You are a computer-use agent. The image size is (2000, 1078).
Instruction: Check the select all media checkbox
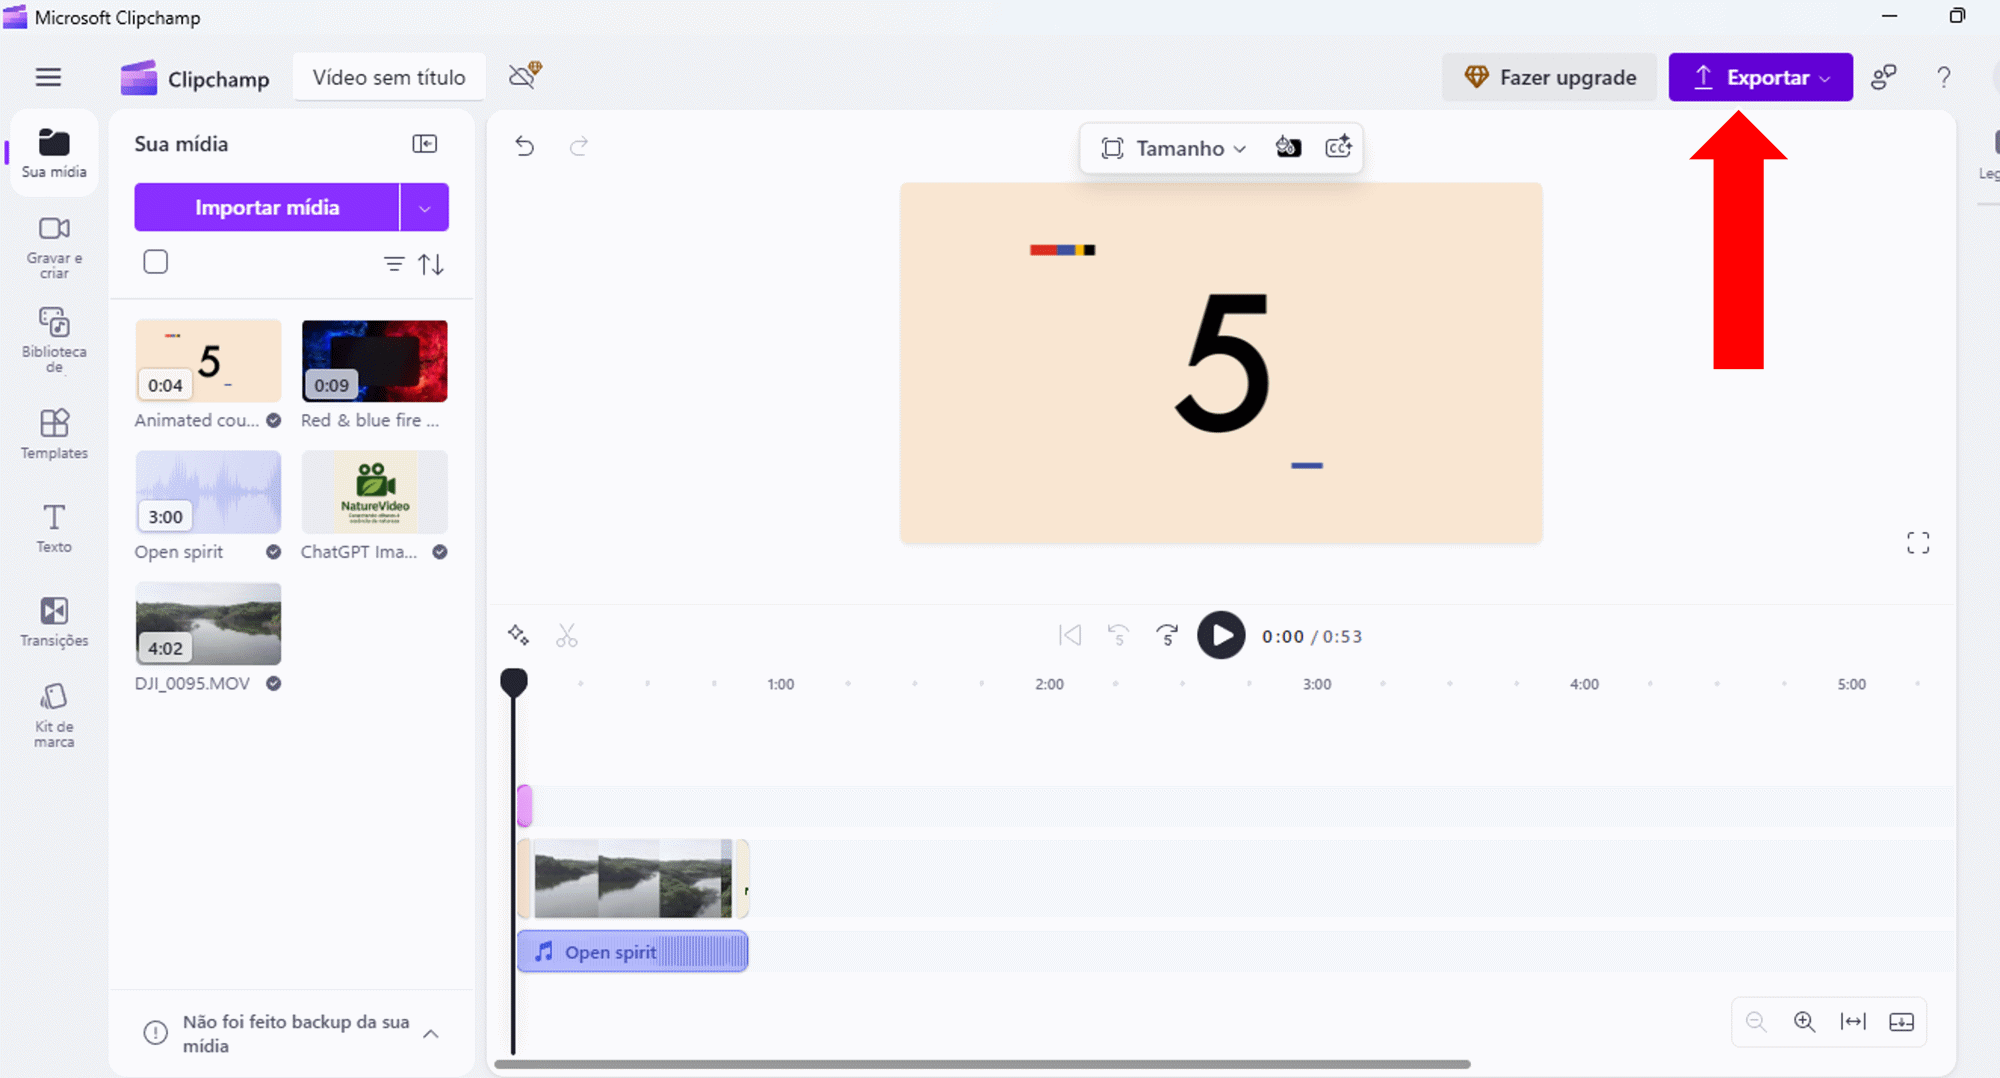pos(156,262)
